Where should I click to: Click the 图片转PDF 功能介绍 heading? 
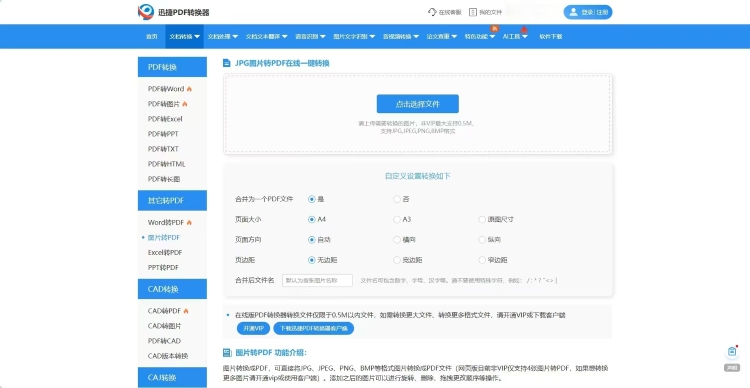tap(271, 353)
